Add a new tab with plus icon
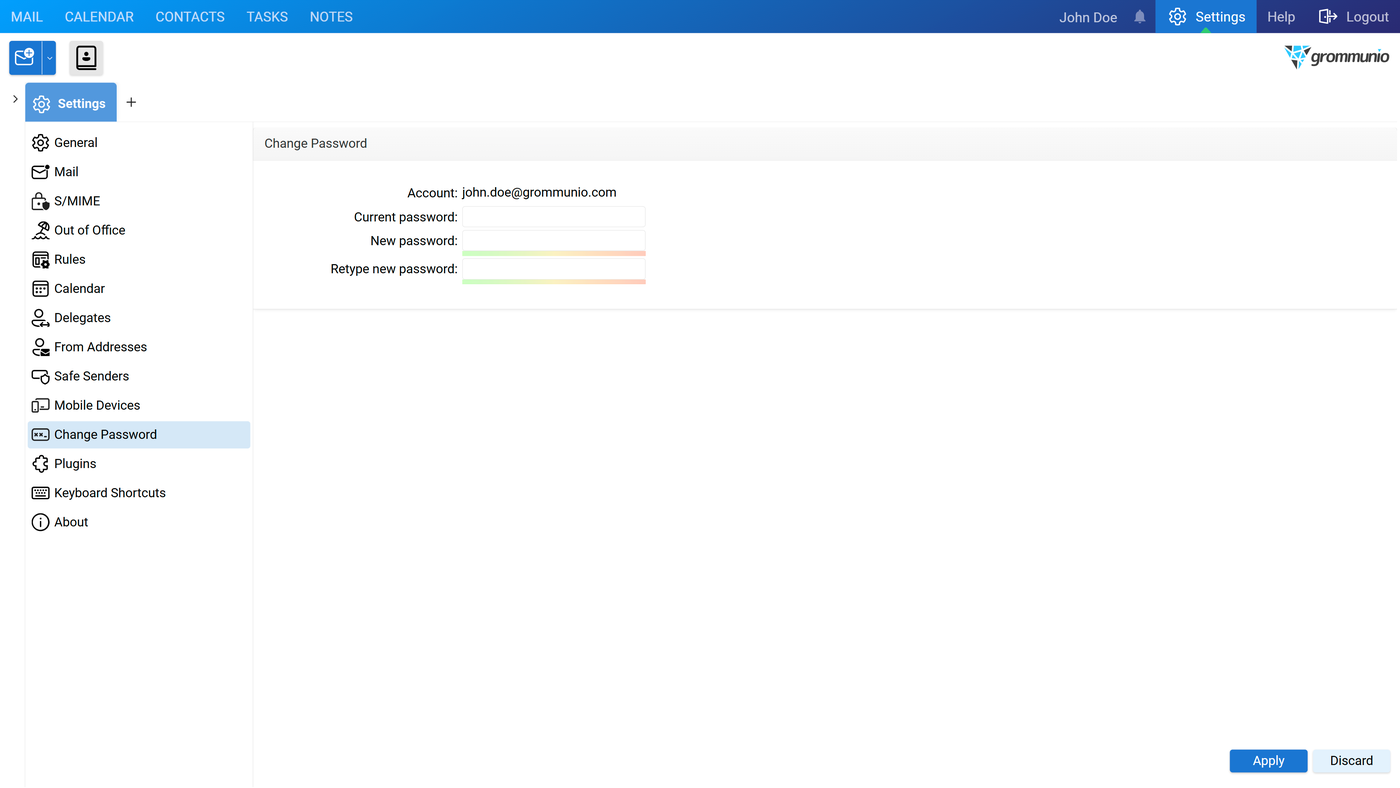This screenshot has width=1400, height=788. [131, 103]
